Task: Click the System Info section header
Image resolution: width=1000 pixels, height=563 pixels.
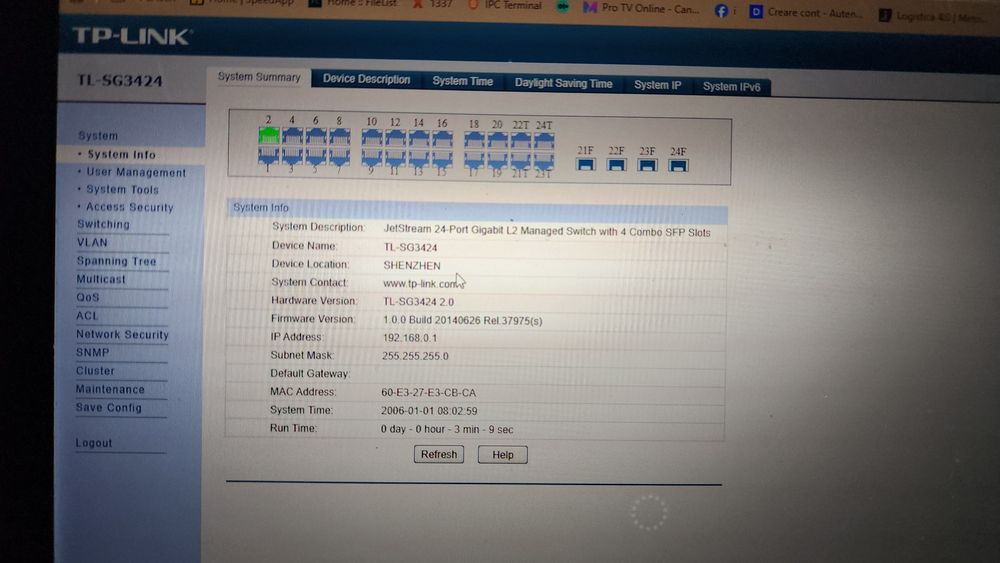Action: (477, 209)
